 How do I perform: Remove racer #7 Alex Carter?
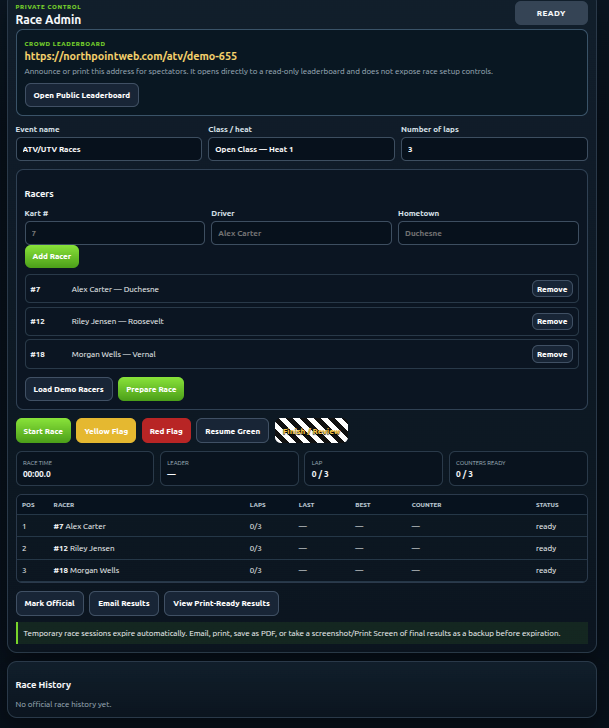pyautogui.click(x=552, y=289)
